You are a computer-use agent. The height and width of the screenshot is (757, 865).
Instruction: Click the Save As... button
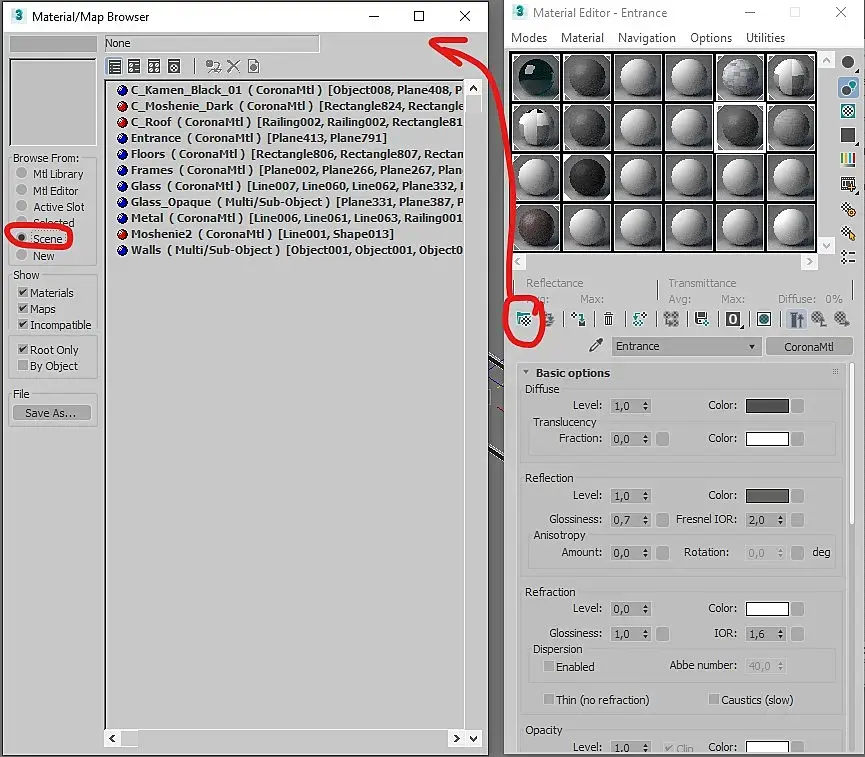pos(51,413)
